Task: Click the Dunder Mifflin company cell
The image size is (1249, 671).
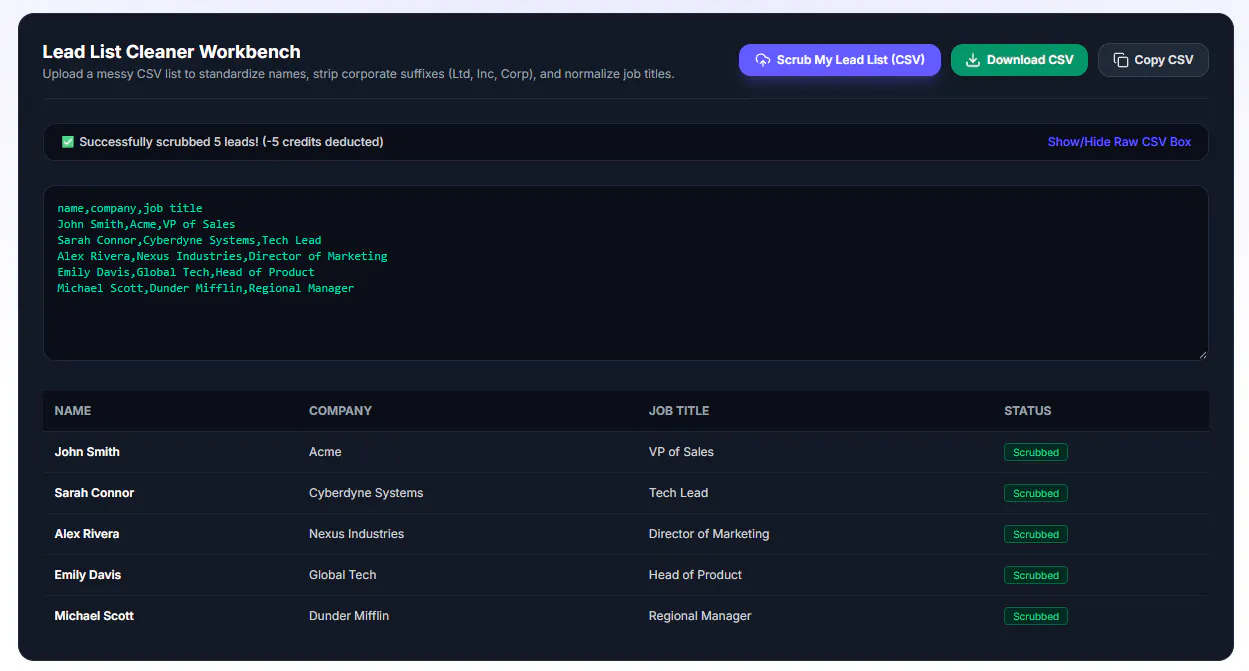Action: (349, 616)
